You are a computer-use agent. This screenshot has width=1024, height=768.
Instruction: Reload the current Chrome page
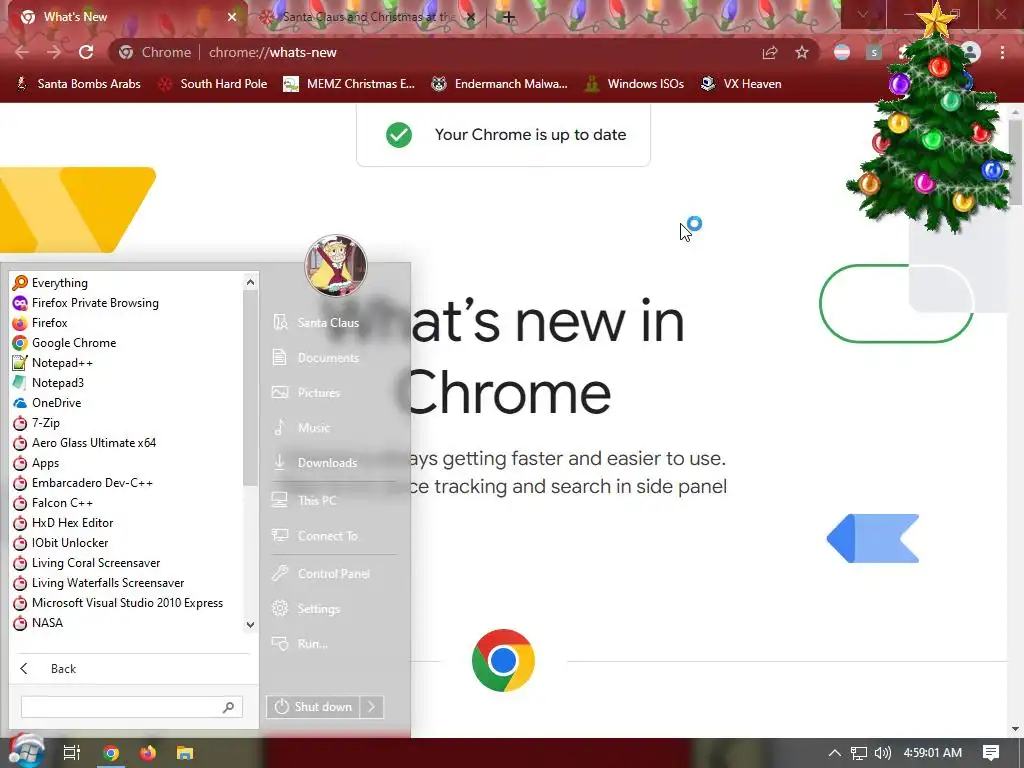click(86, 52)
